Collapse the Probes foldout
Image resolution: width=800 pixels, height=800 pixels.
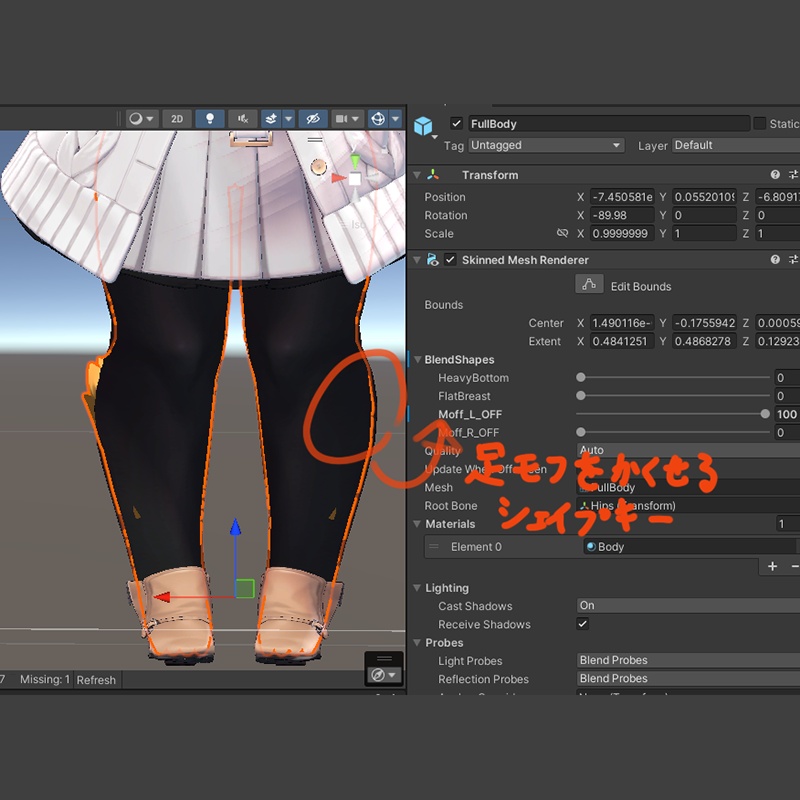(417, 643)
